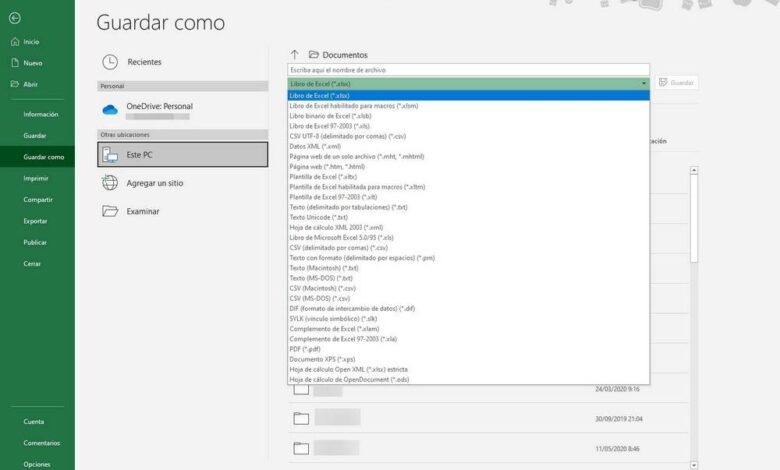This screenshot has height=470, width=780.
Task: Select Plantilla de Excel (*.xltx)
Action: click(469, 177)
